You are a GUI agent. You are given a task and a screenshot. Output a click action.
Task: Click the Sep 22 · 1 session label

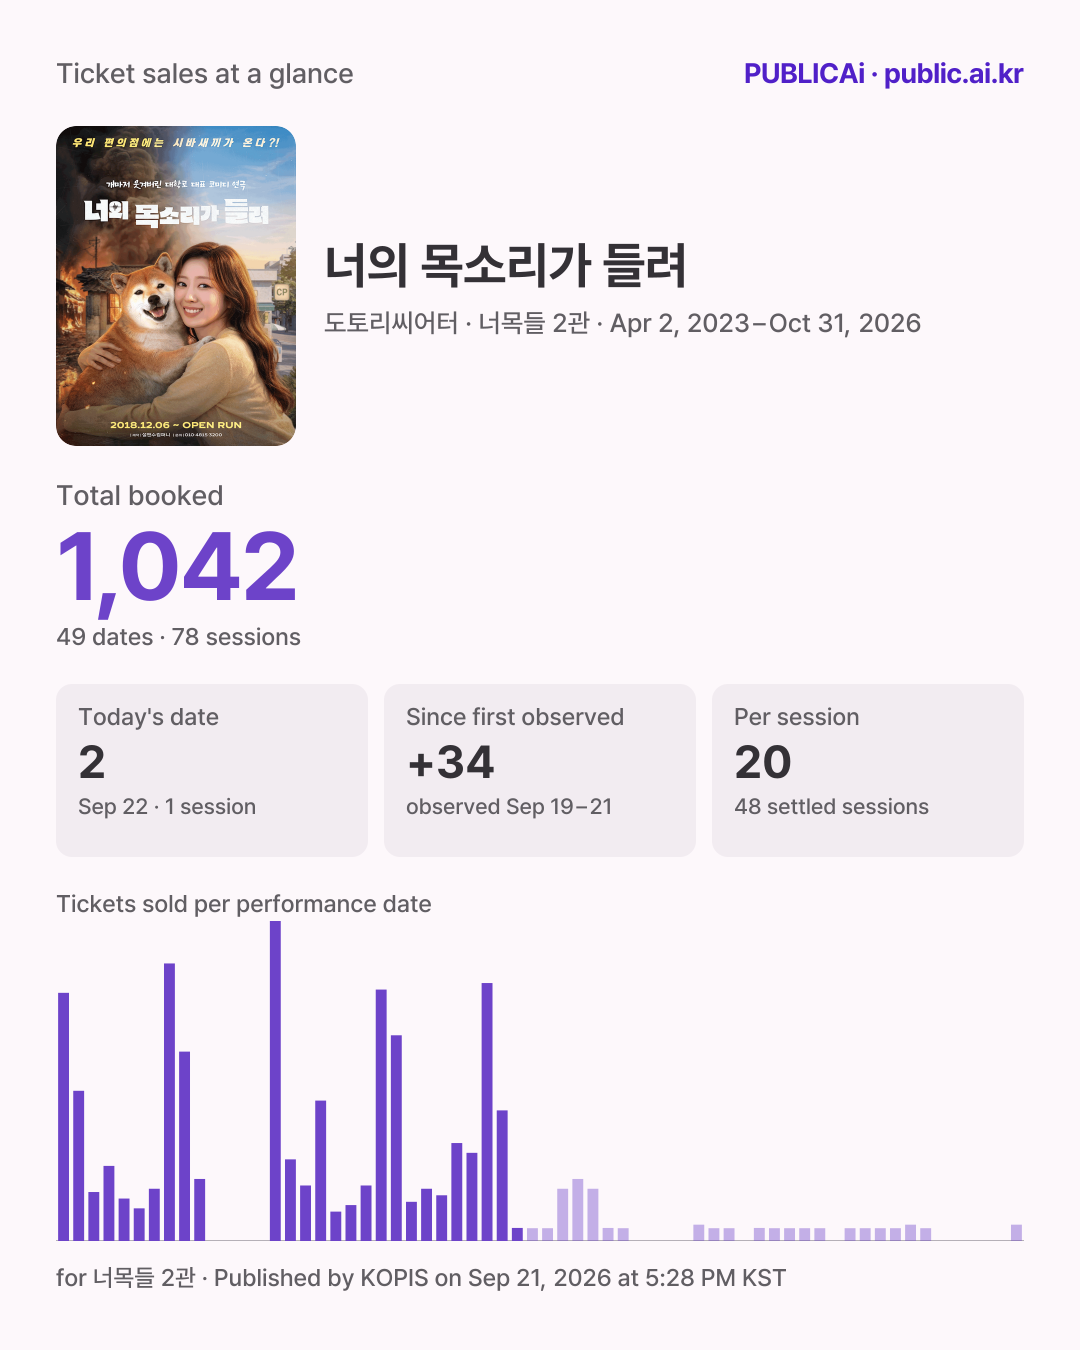pyautogui.click(x=167, y=807)
